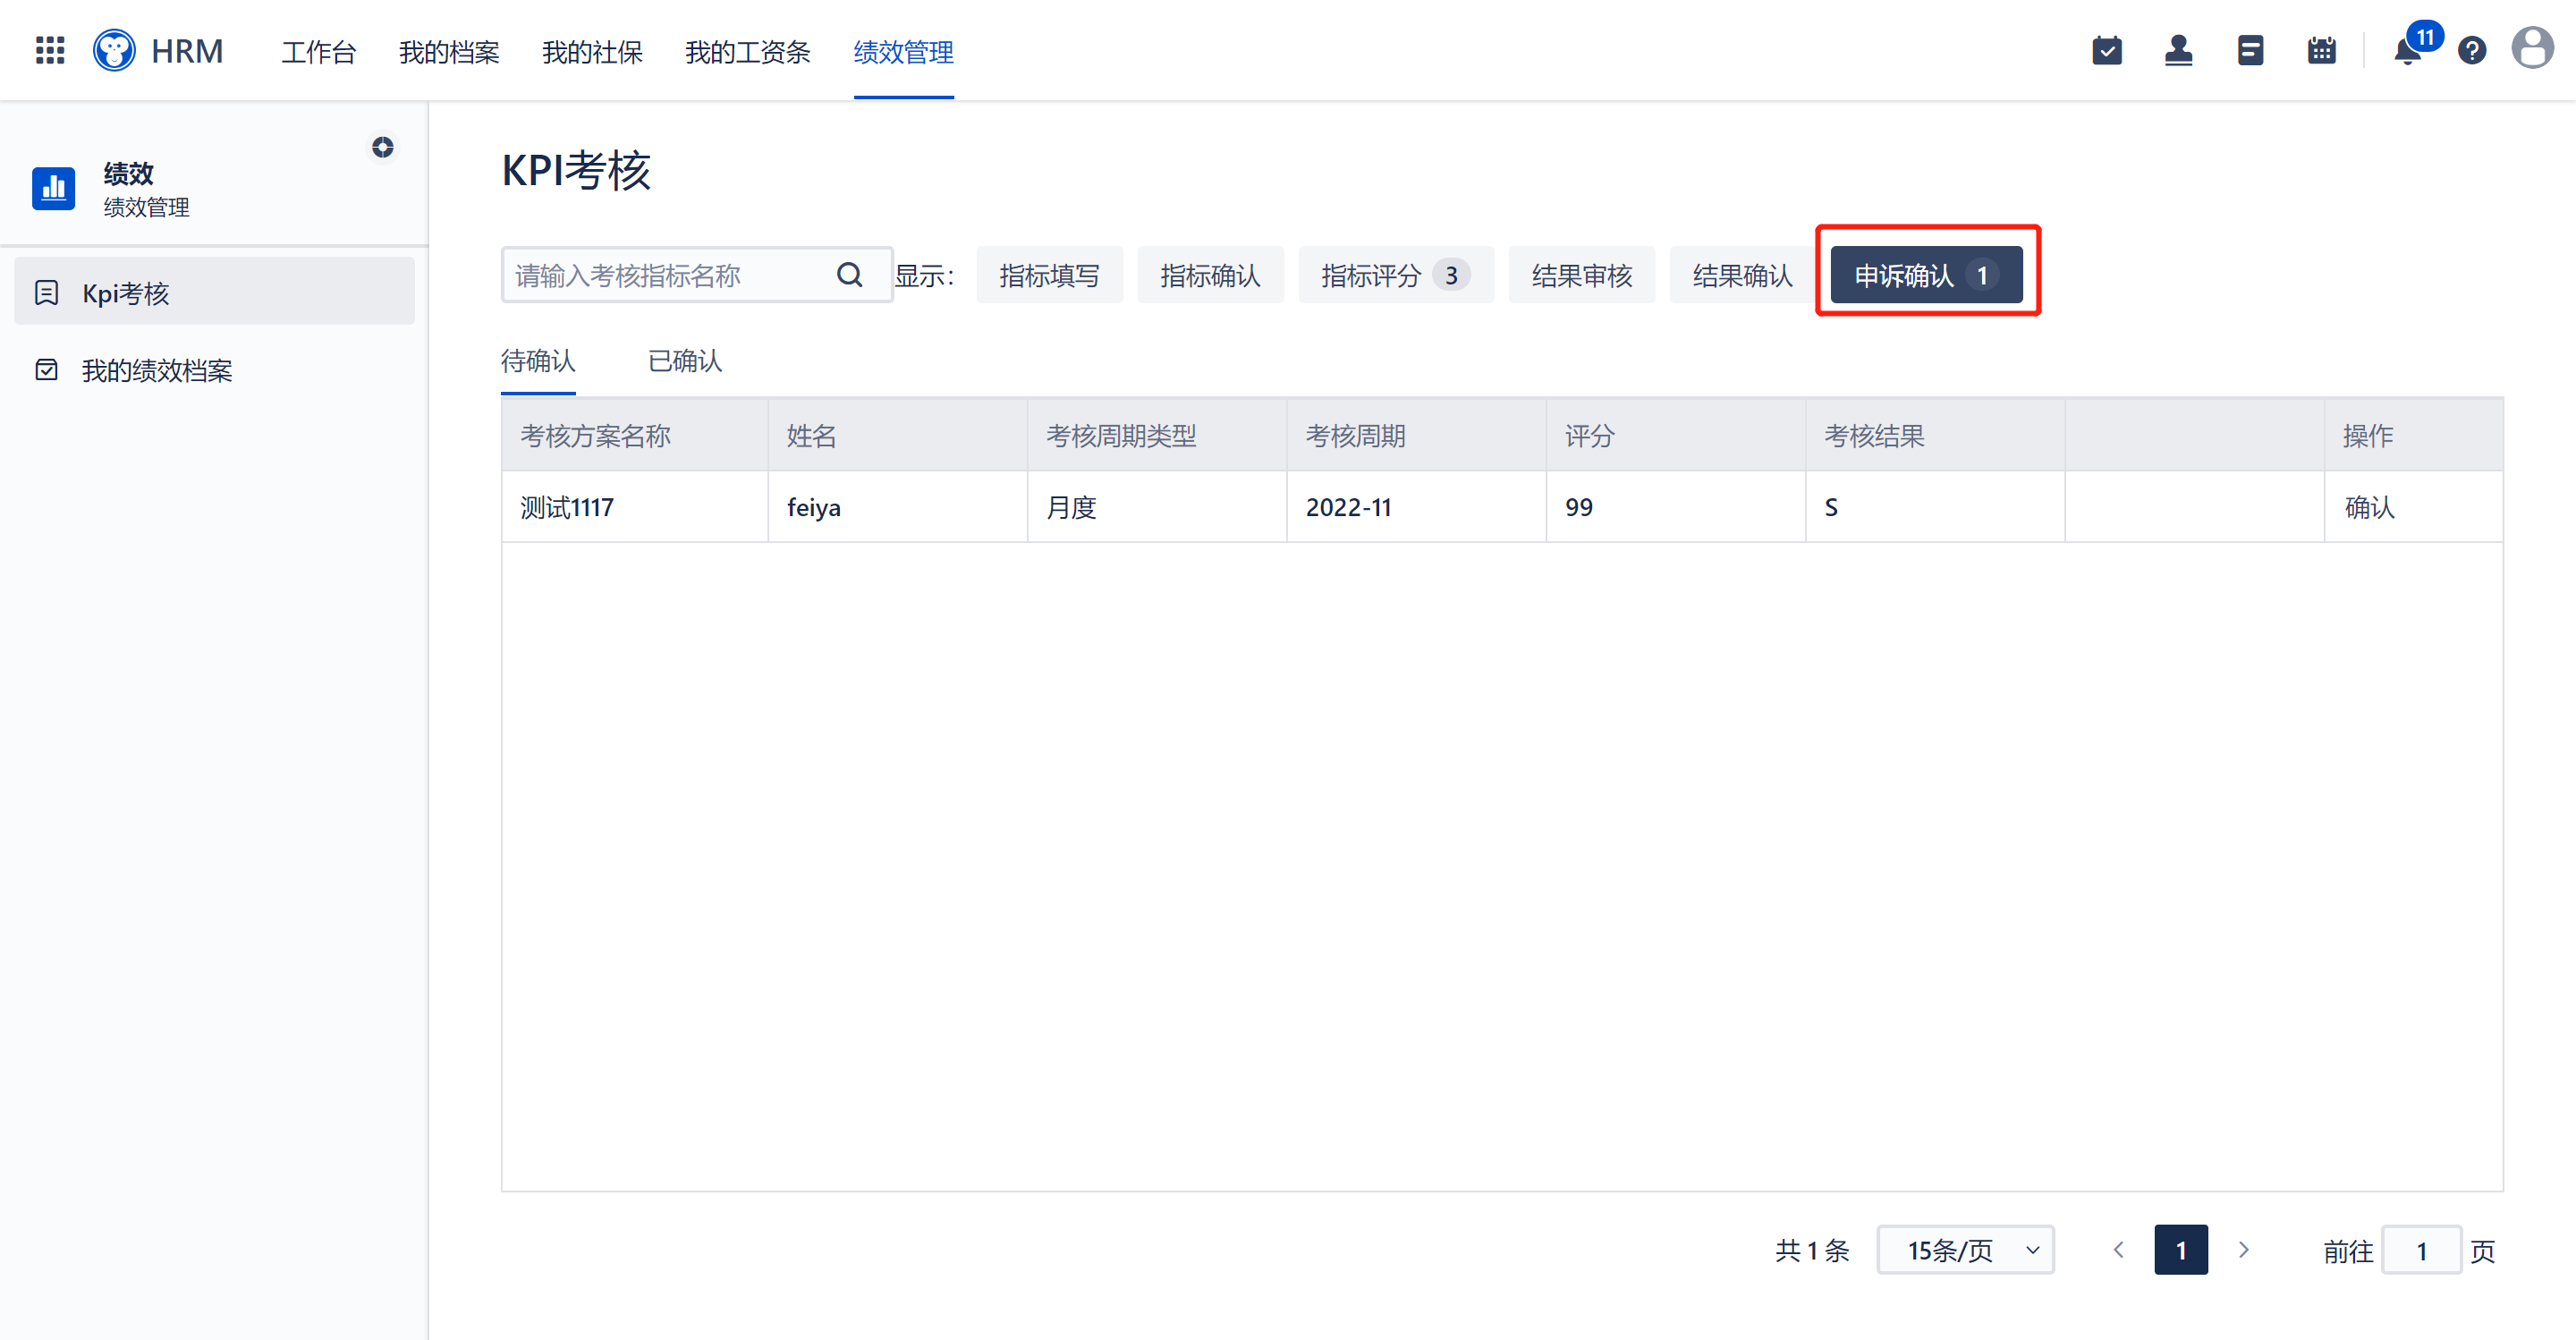The image size is (2576, 1340).
Task: Go to previous page arrow
Action: 2118,1249
